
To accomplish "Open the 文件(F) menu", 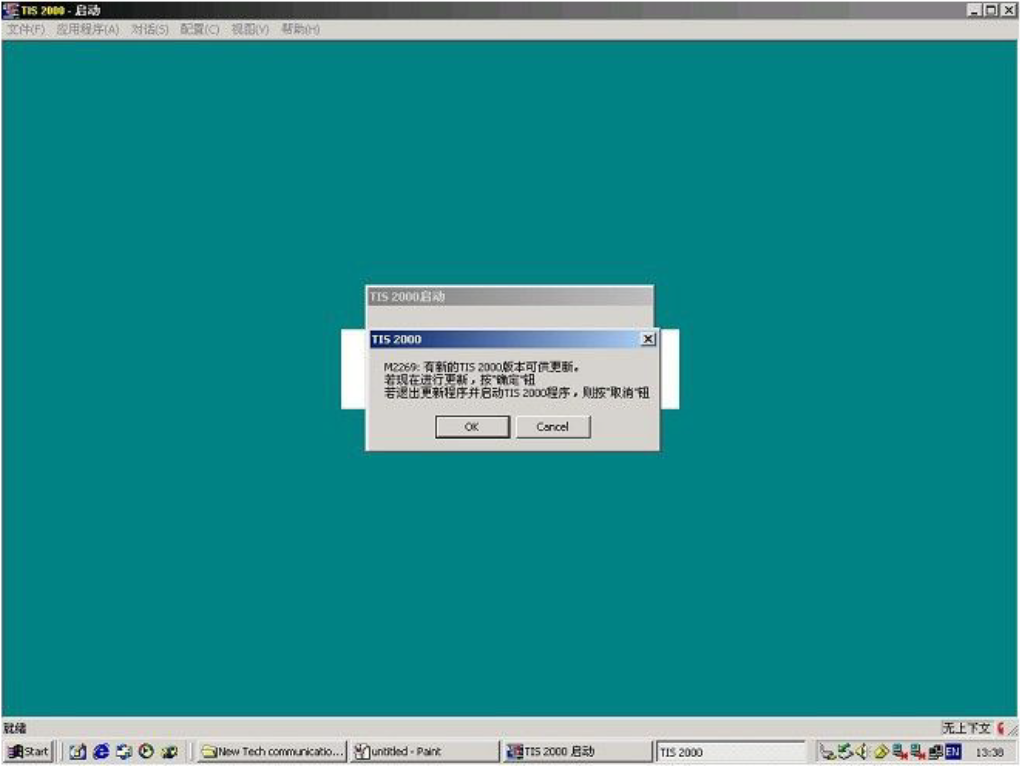I will (26, 29).
